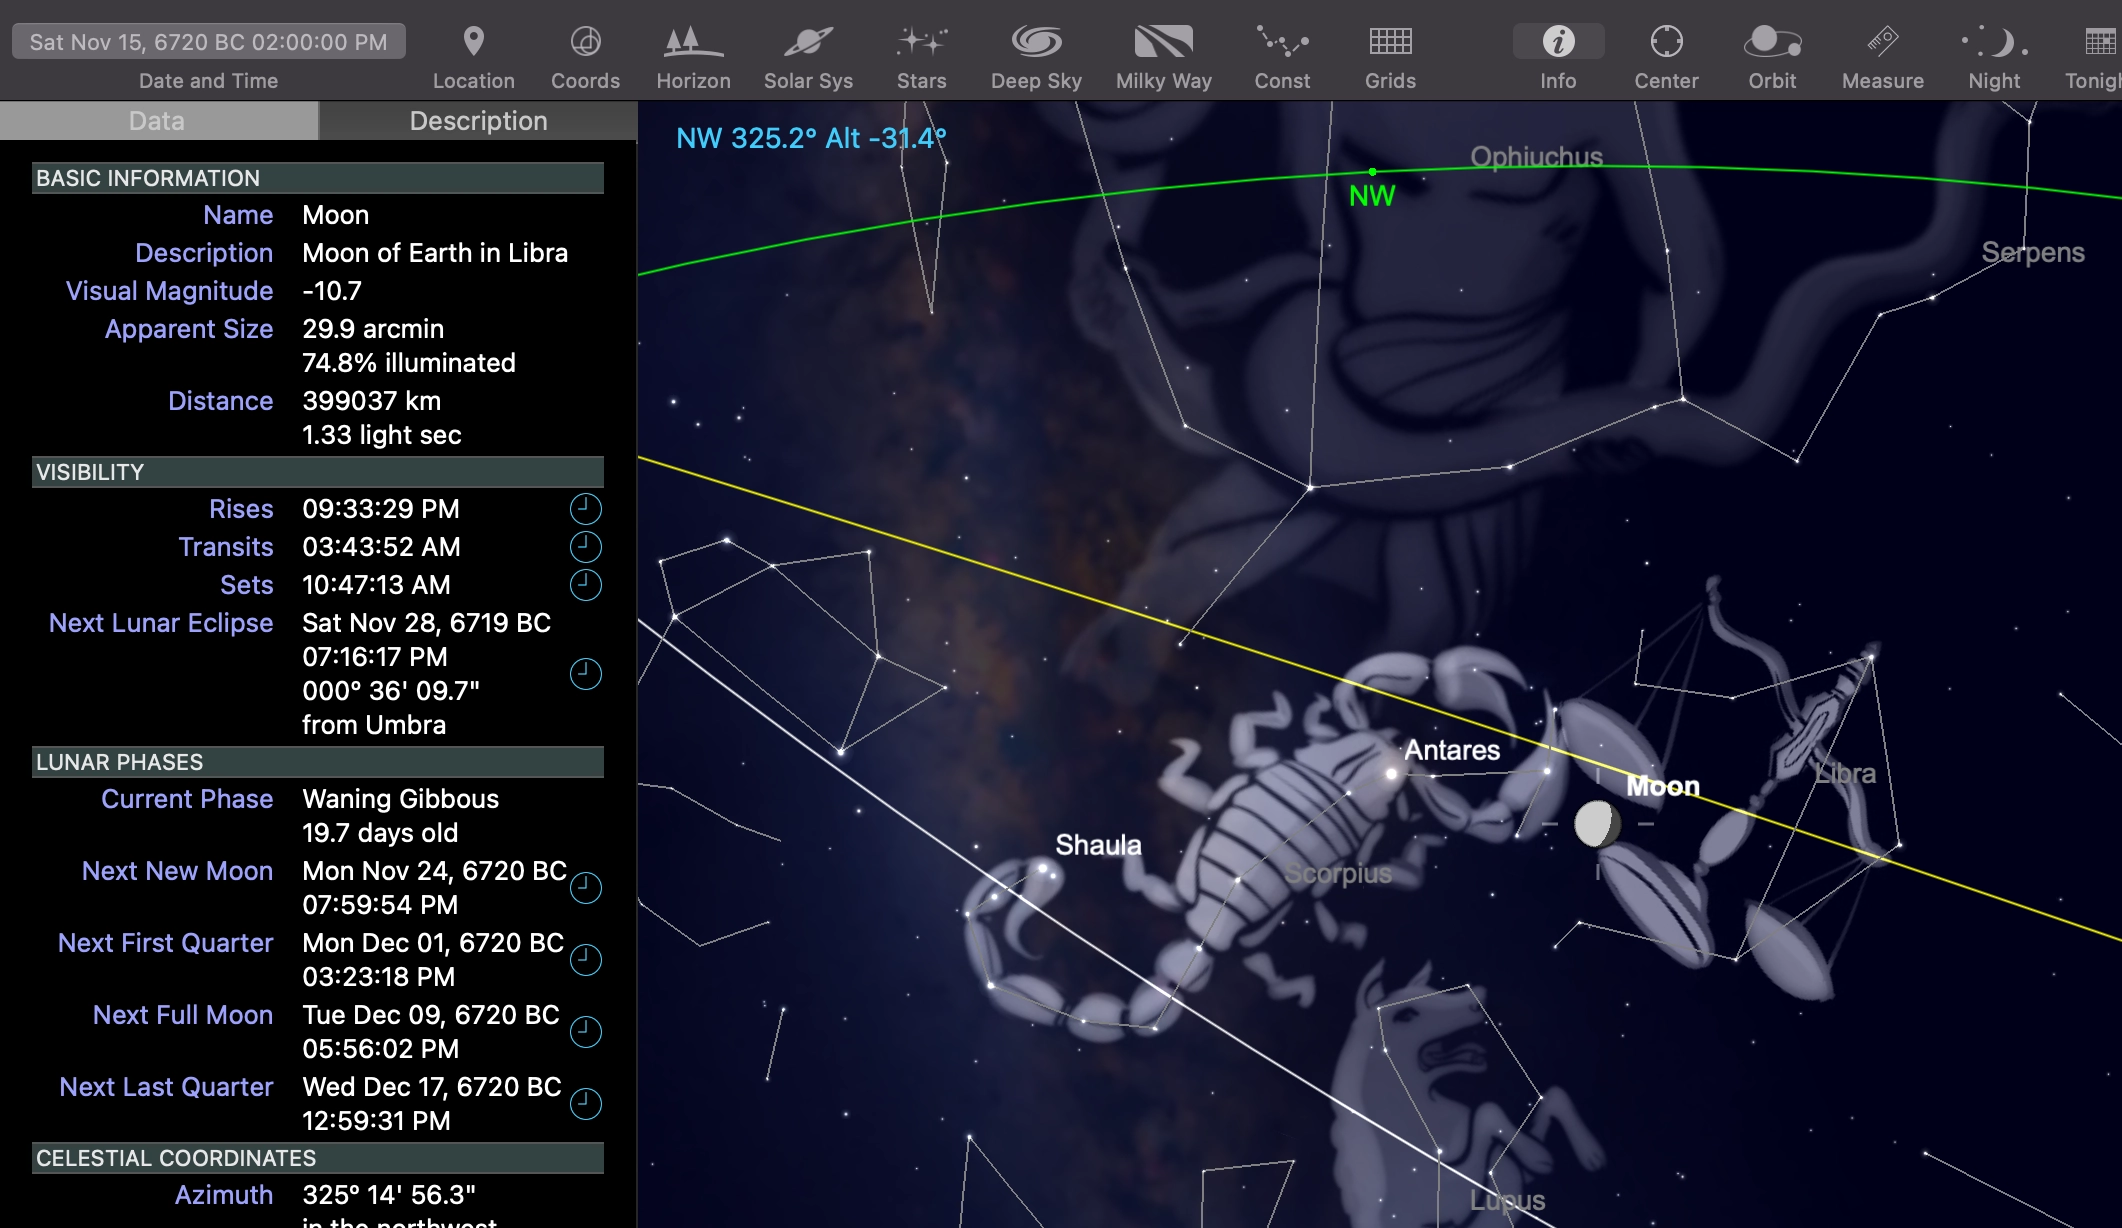Viewport: 2122px width, 1228px height.
Task: Click the Scorpius constellation label
Action: click(1338, 873)
